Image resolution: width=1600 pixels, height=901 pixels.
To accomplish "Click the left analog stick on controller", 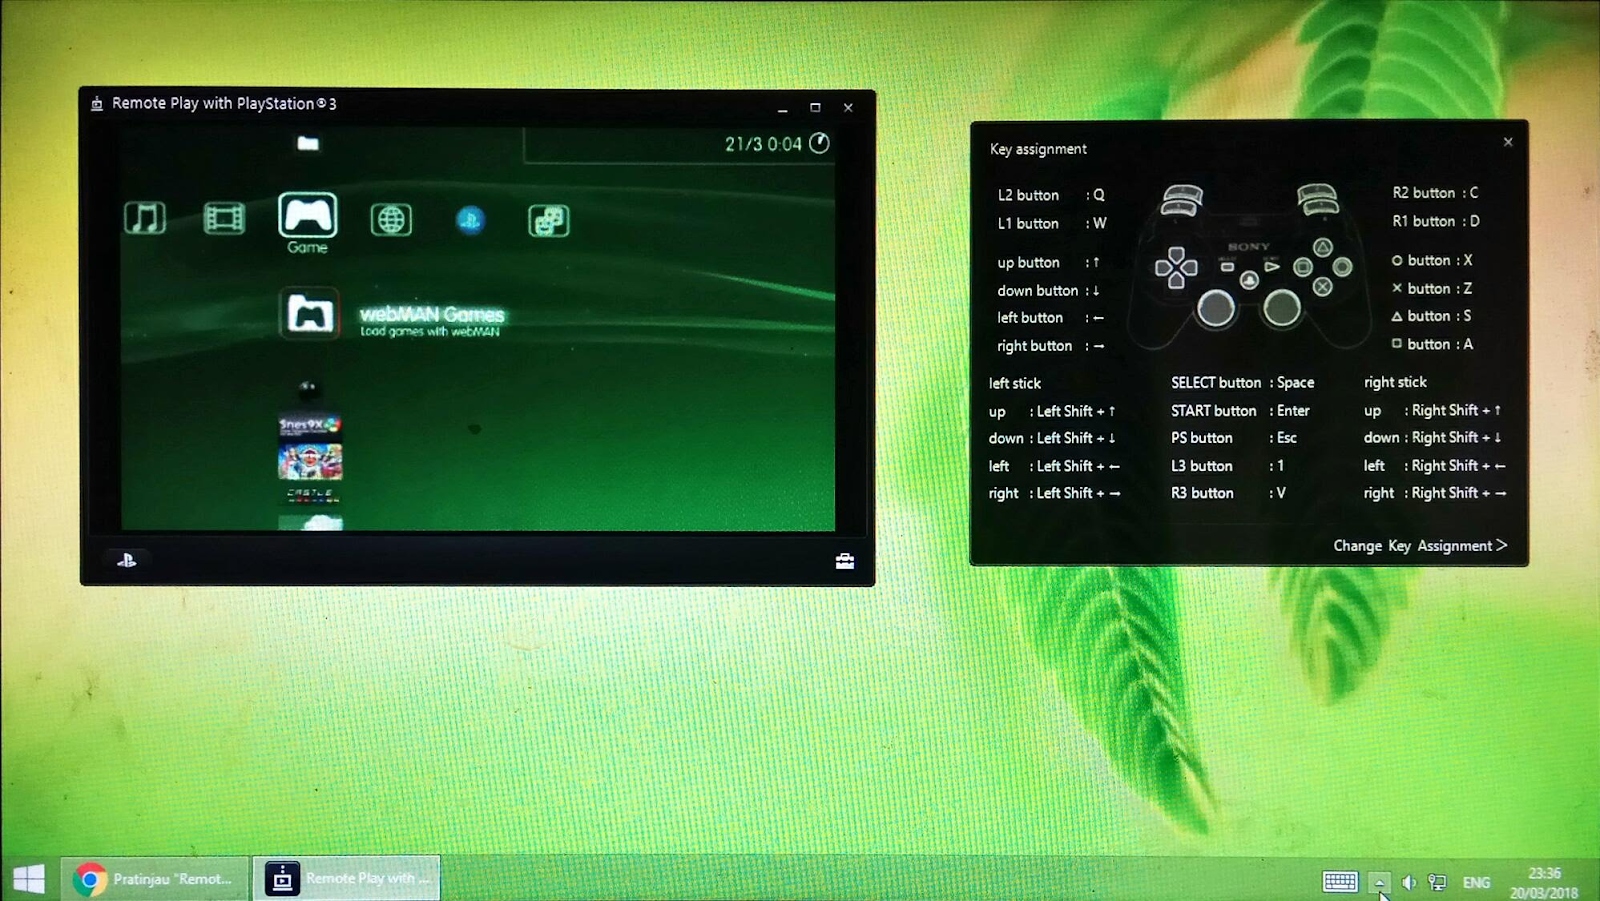I will pyautogui.click(x=1216, y=309).
